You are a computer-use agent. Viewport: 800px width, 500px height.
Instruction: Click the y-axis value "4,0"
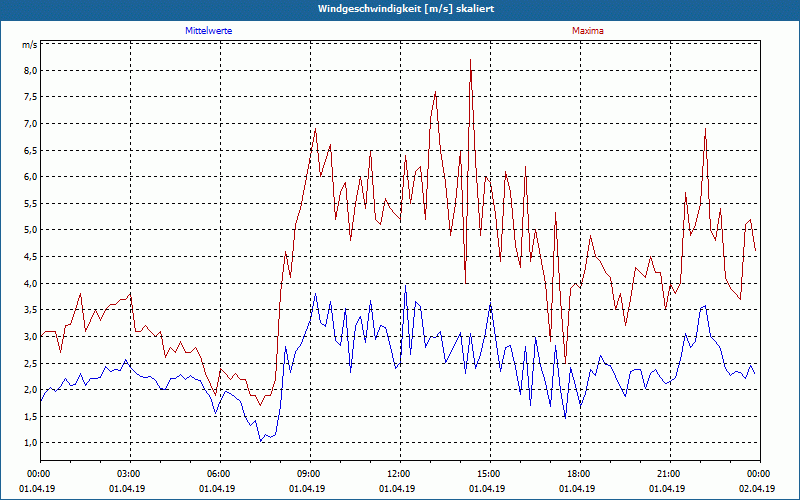pos(32,283)
